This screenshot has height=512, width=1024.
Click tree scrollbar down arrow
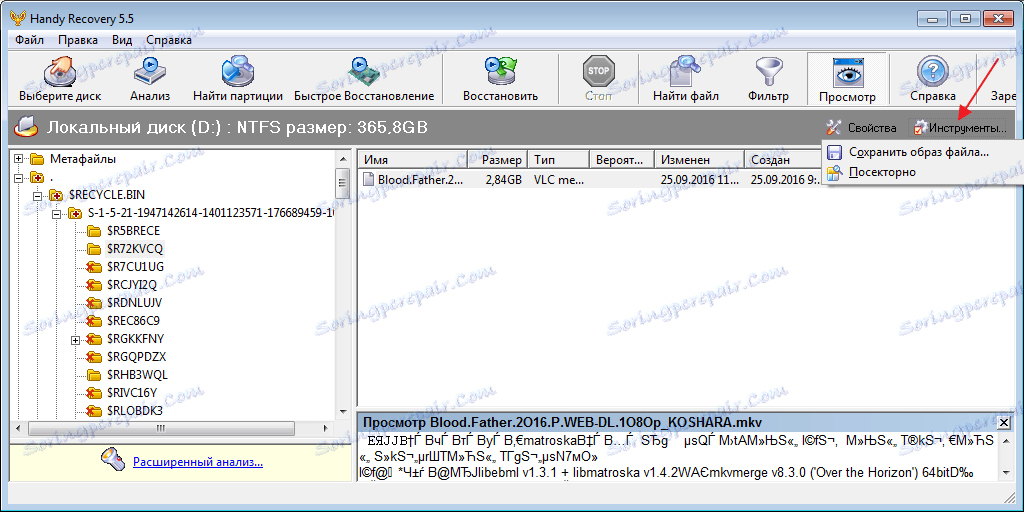click(343, 412)
